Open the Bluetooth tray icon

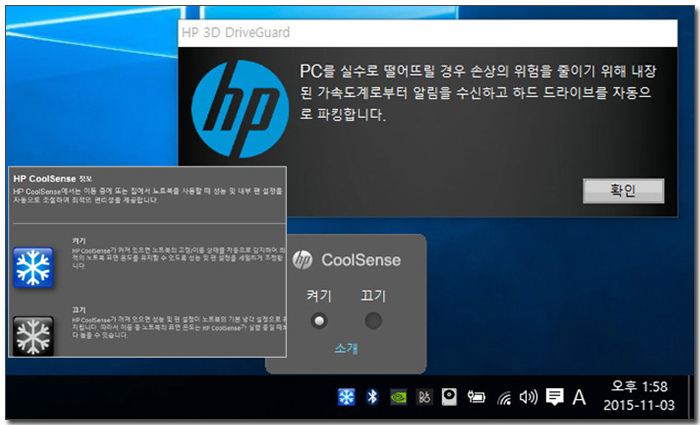pos(372,396)
